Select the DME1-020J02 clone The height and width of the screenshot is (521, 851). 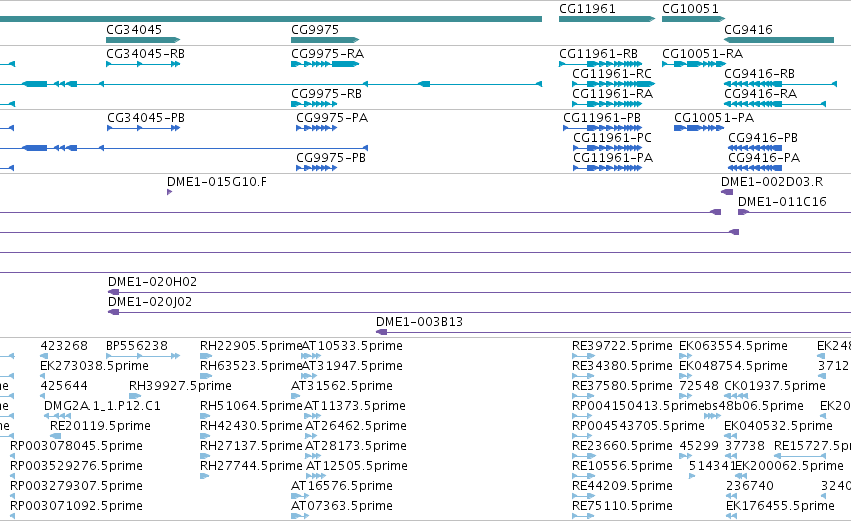click(x=479, y=312)
